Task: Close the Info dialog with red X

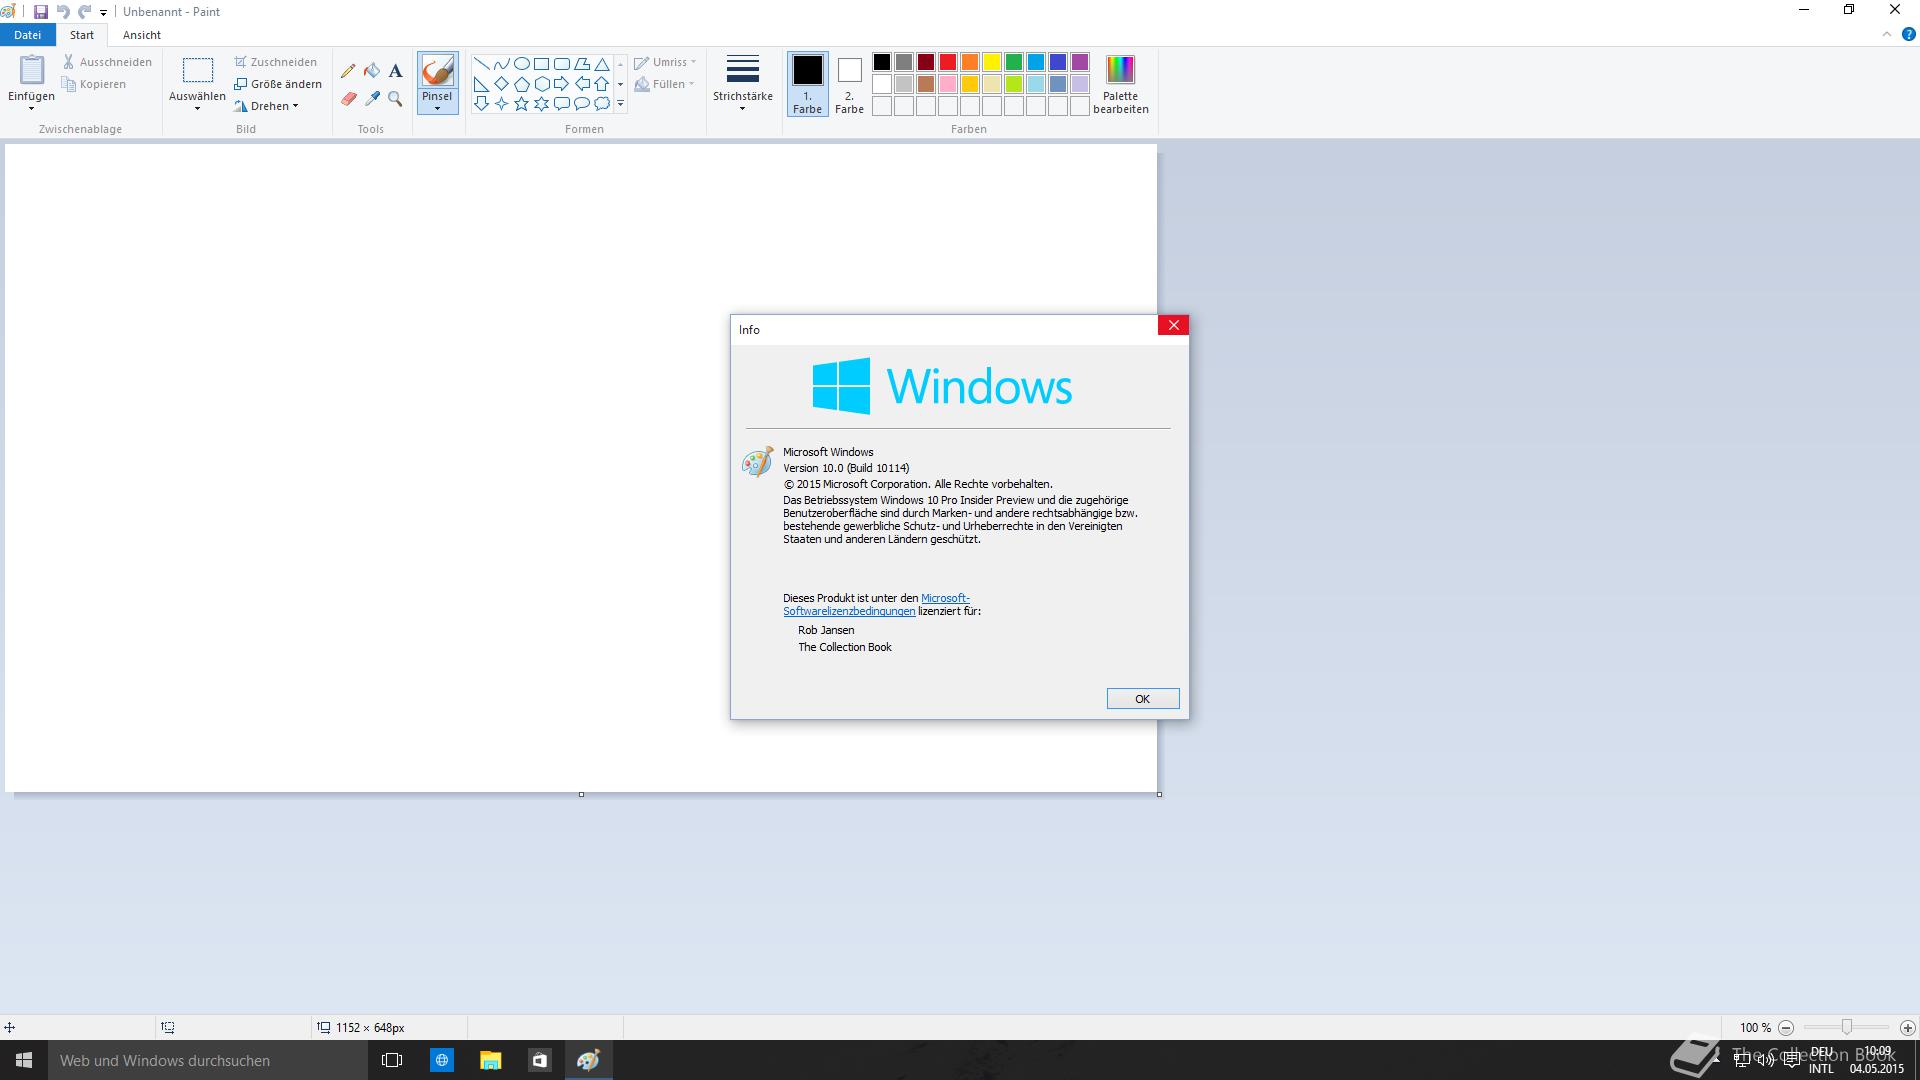Action: [1174, 325]
